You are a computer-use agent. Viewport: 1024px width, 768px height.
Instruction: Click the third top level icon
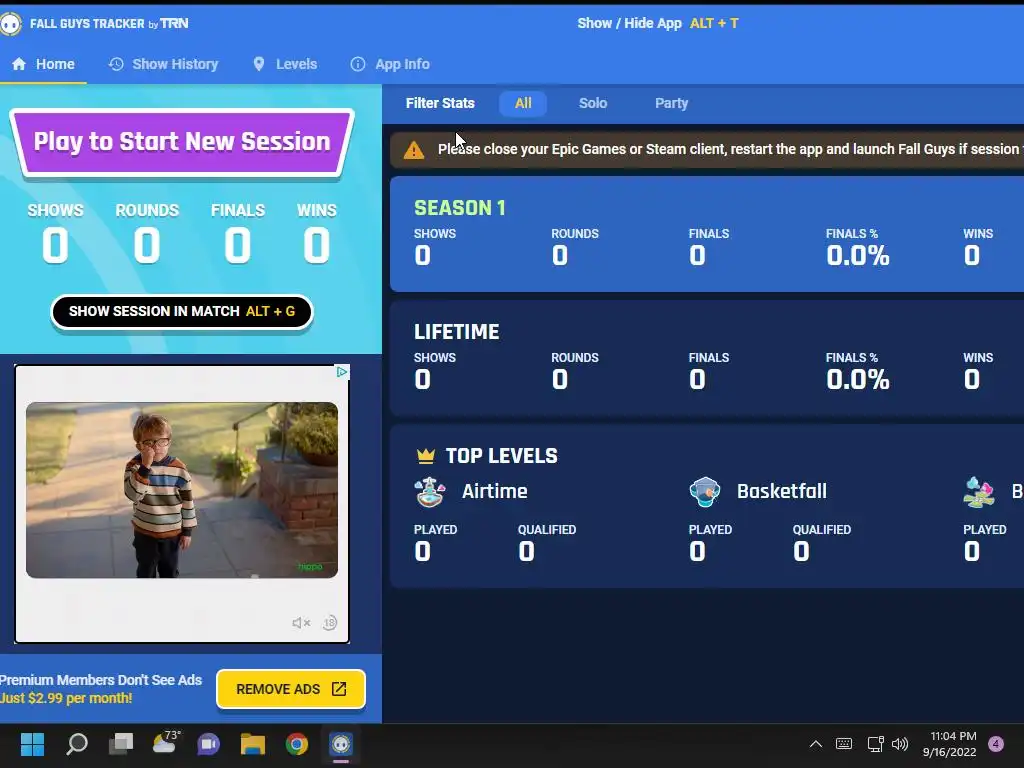[x=979, y=492]
